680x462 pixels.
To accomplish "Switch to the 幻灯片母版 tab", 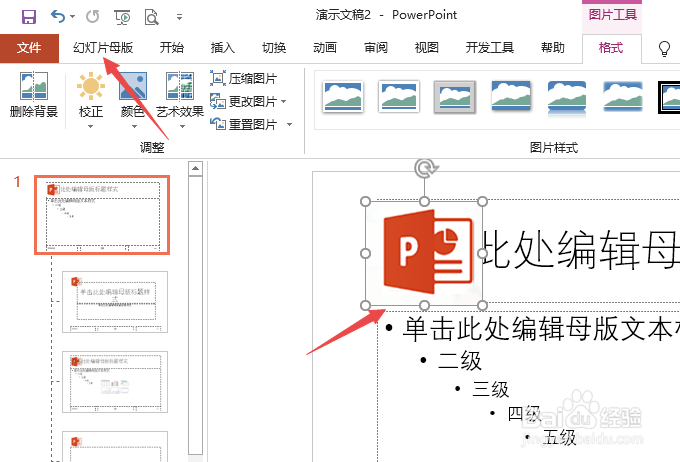I will (103, 48).
